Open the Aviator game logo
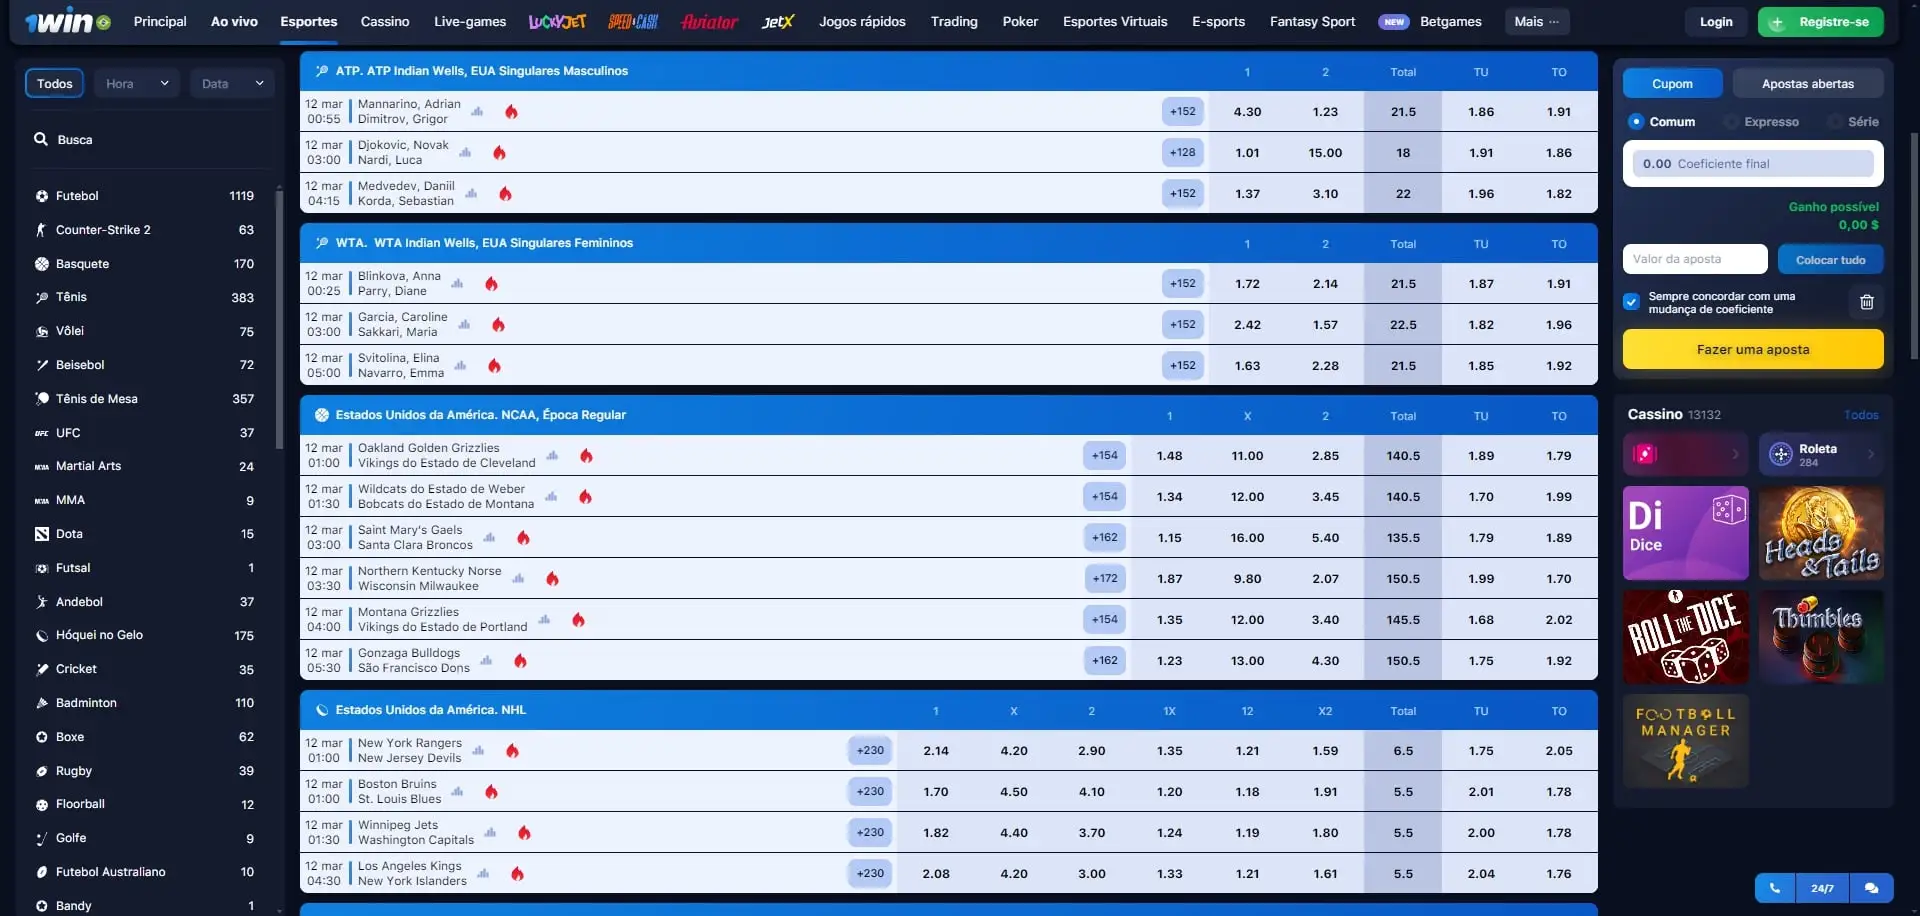This screenshot has height=916, width=1920. (x=709, y=22)
